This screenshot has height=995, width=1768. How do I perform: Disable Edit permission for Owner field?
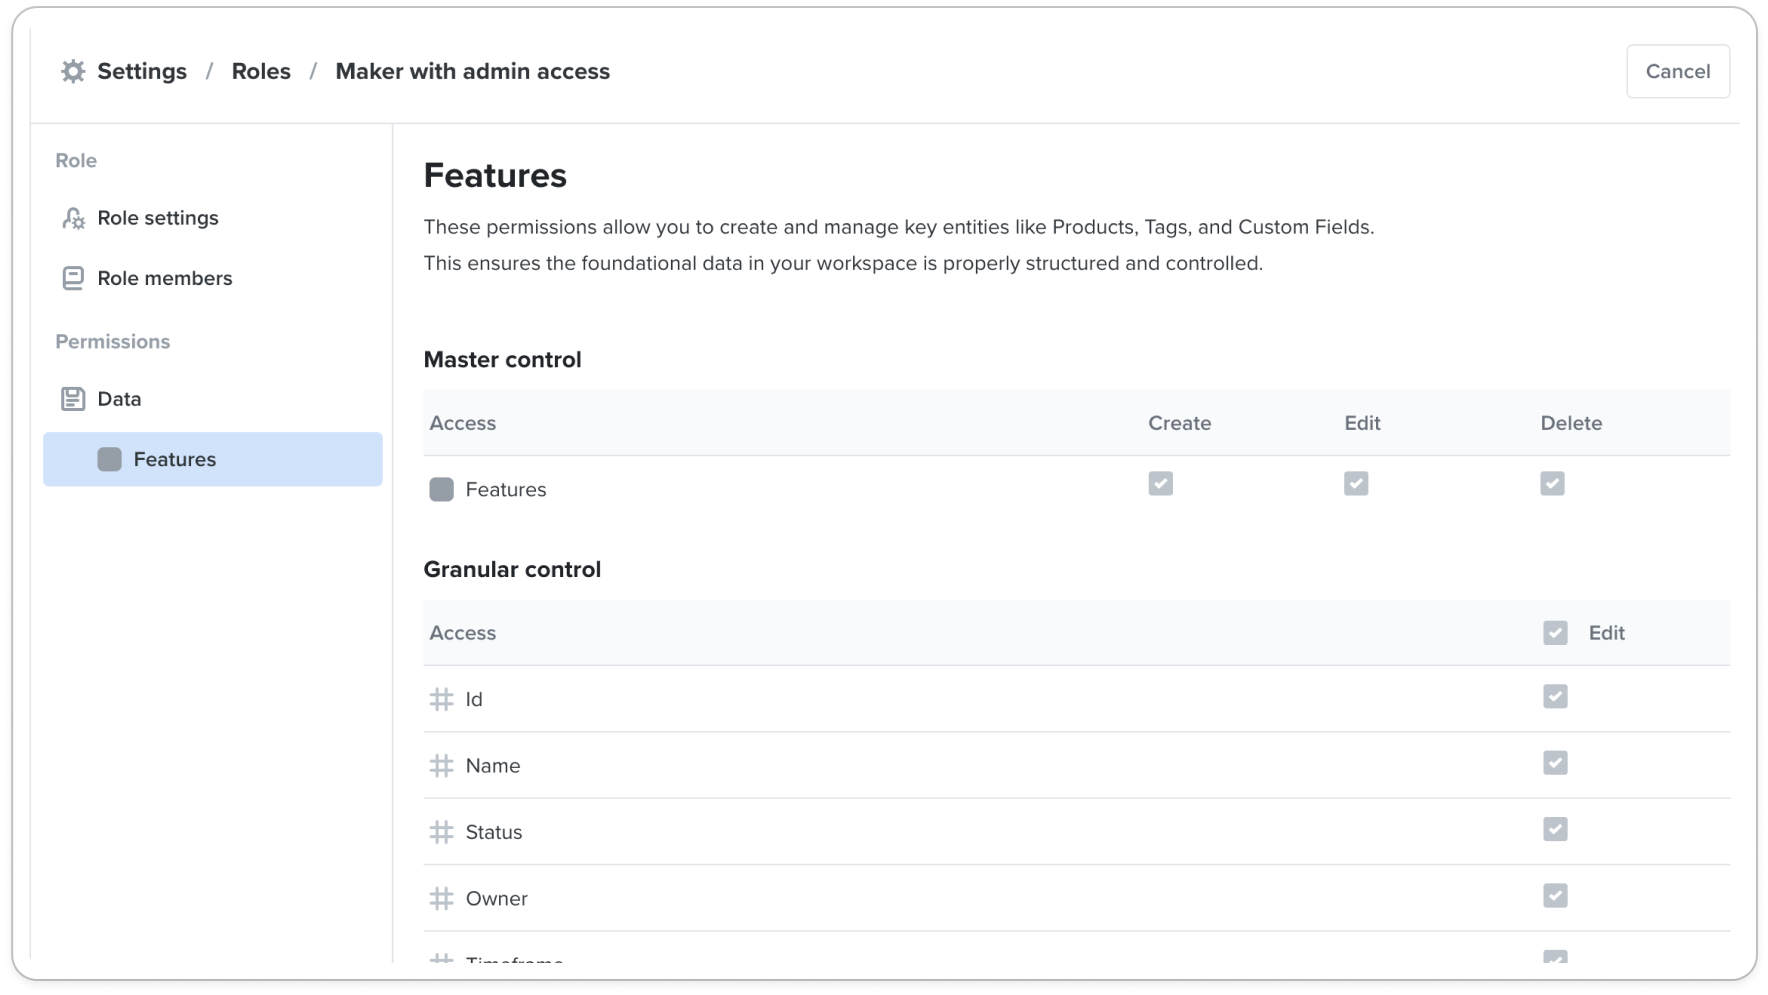tap(1555, 896)
